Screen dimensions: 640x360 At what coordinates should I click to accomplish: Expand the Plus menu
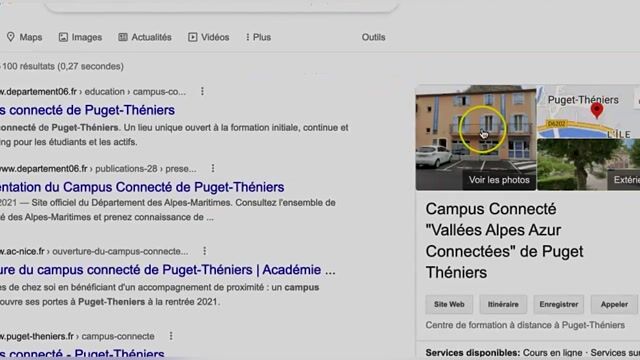(258, 37)
